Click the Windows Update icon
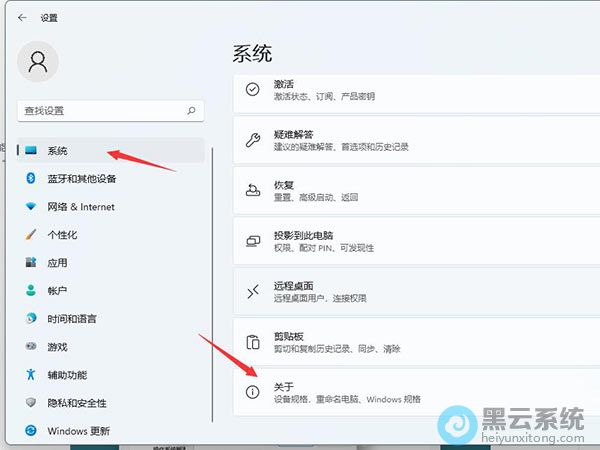Screen dimensions: 600x450 tap(30, 430)
